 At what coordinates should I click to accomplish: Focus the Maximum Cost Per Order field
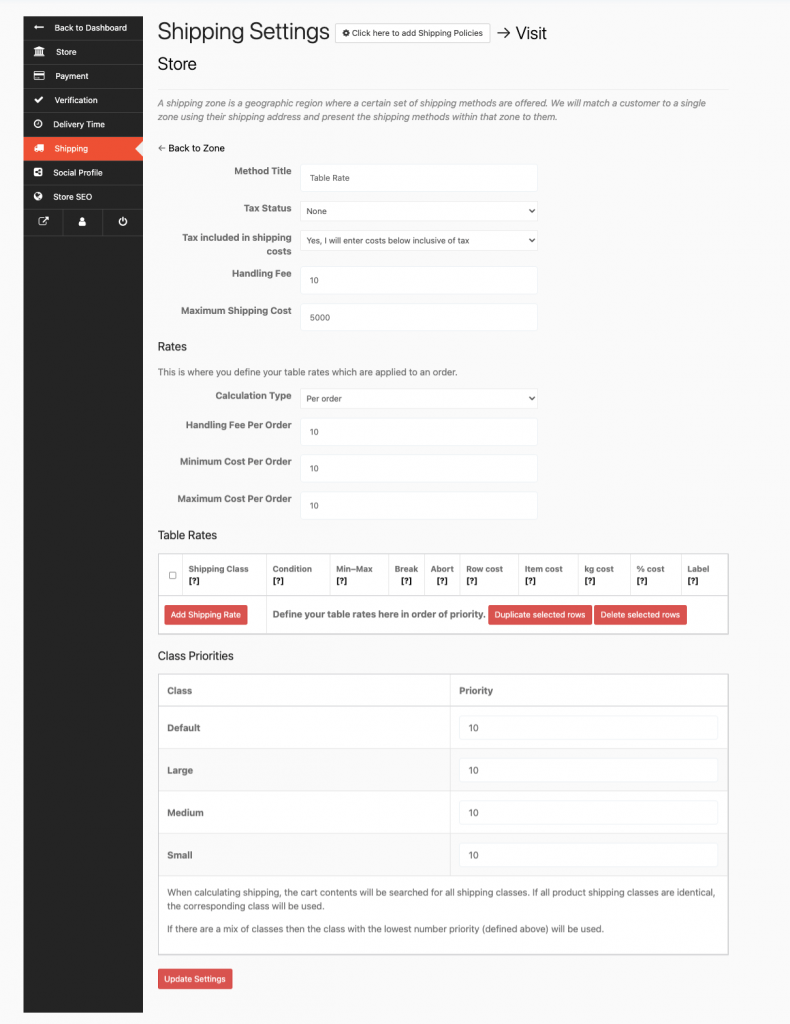click(x=419, y=505)
